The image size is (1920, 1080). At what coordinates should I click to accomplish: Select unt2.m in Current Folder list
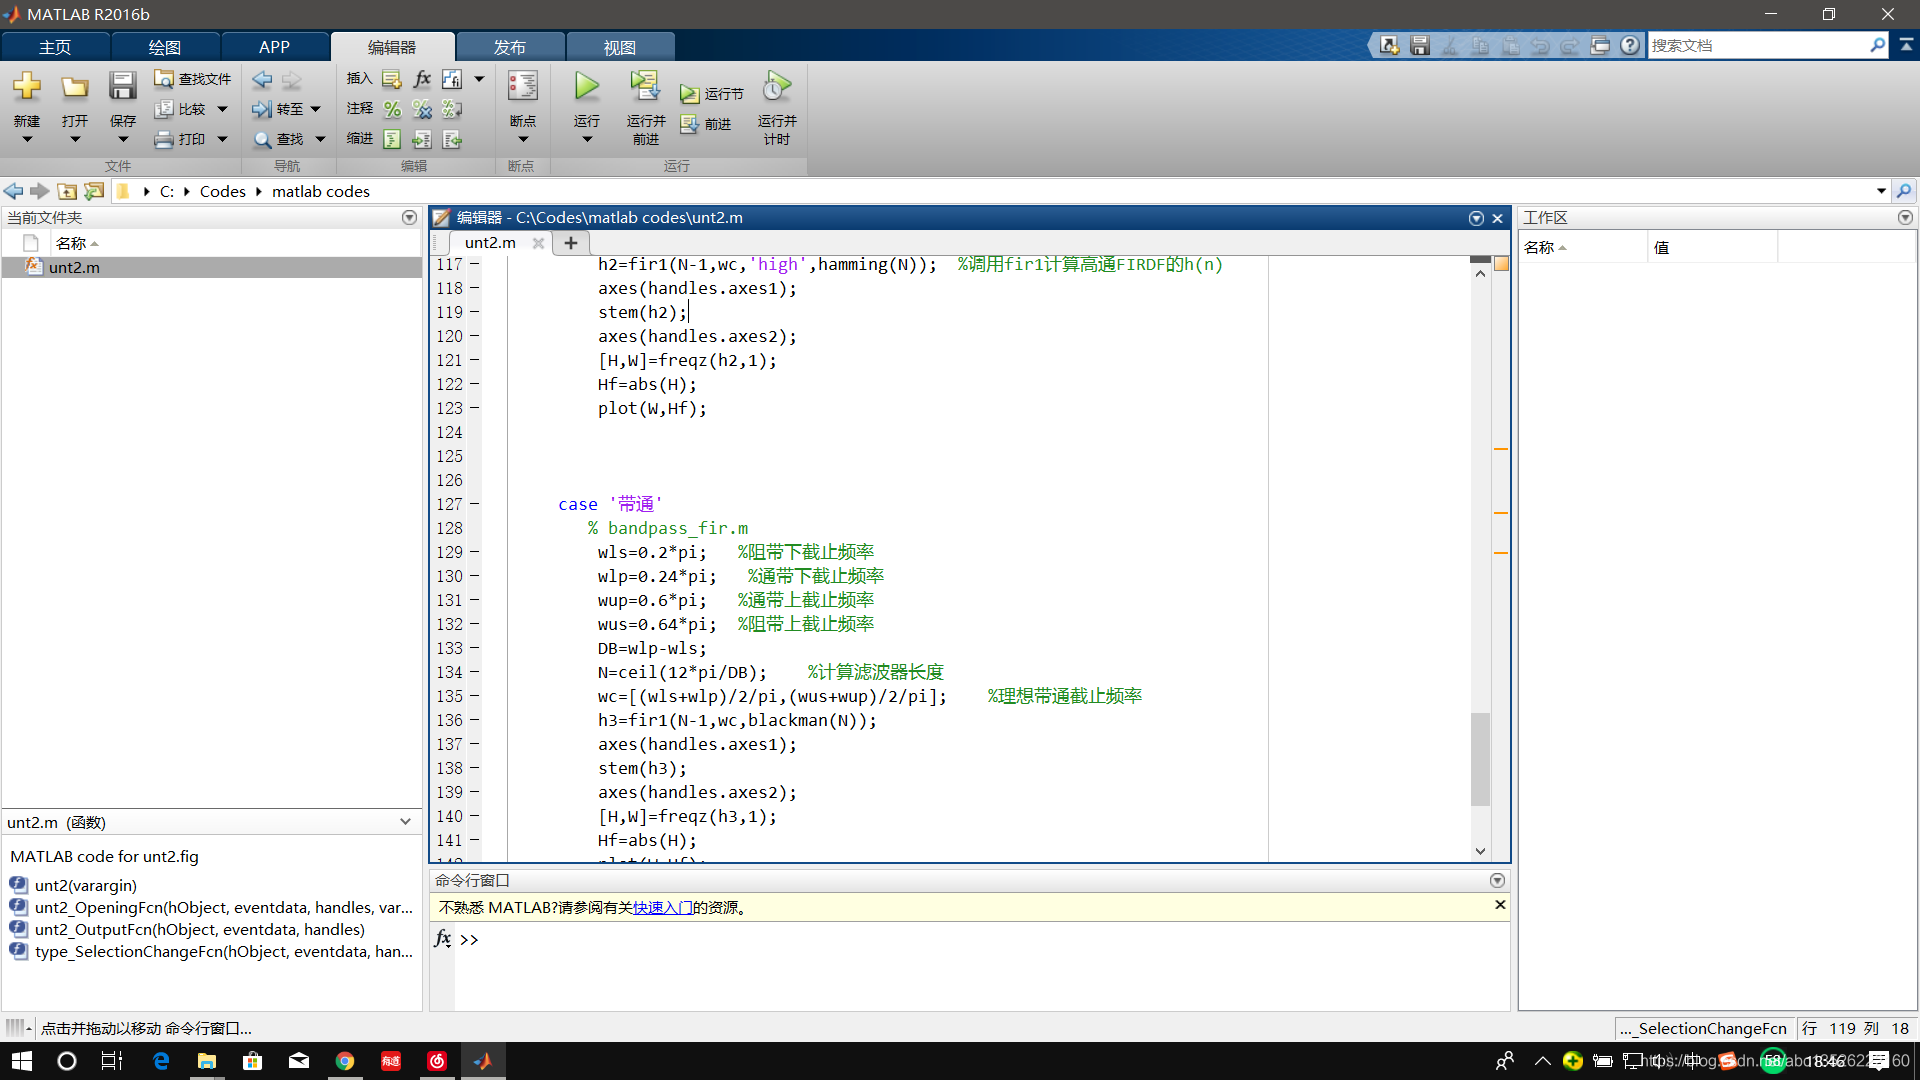pos(74,267)
